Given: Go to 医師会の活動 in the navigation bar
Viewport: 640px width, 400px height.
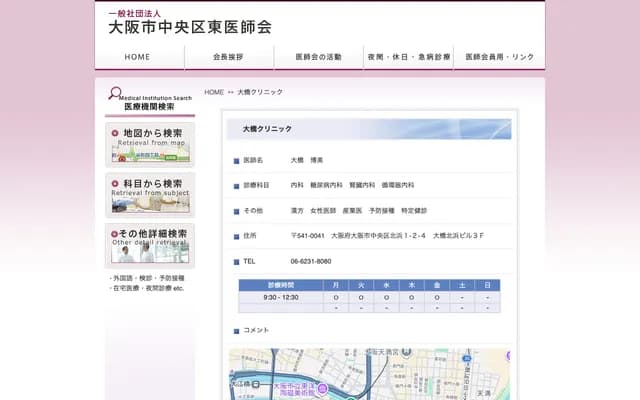Looking at the screenshot, I should (319, 58).
